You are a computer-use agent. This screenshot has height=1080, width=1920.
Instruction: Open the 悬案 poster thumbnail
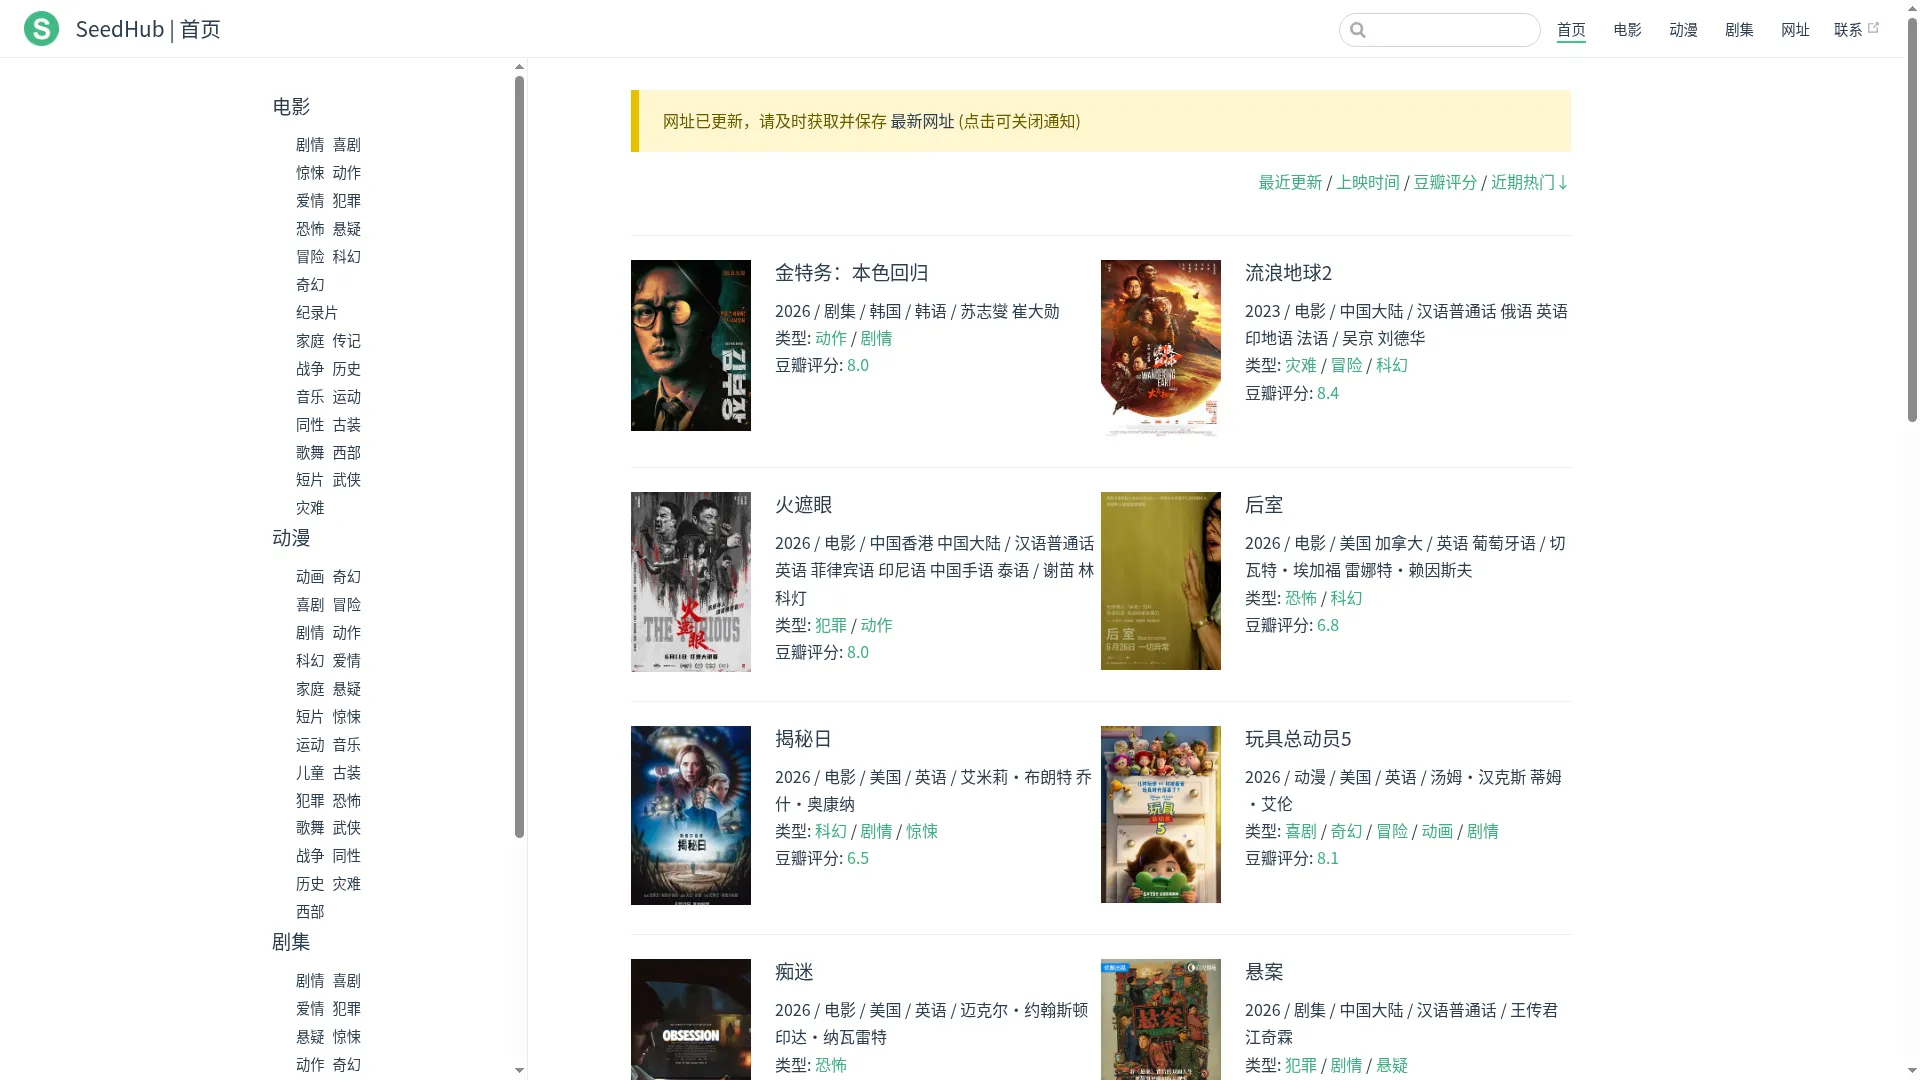point(1160,1019)
